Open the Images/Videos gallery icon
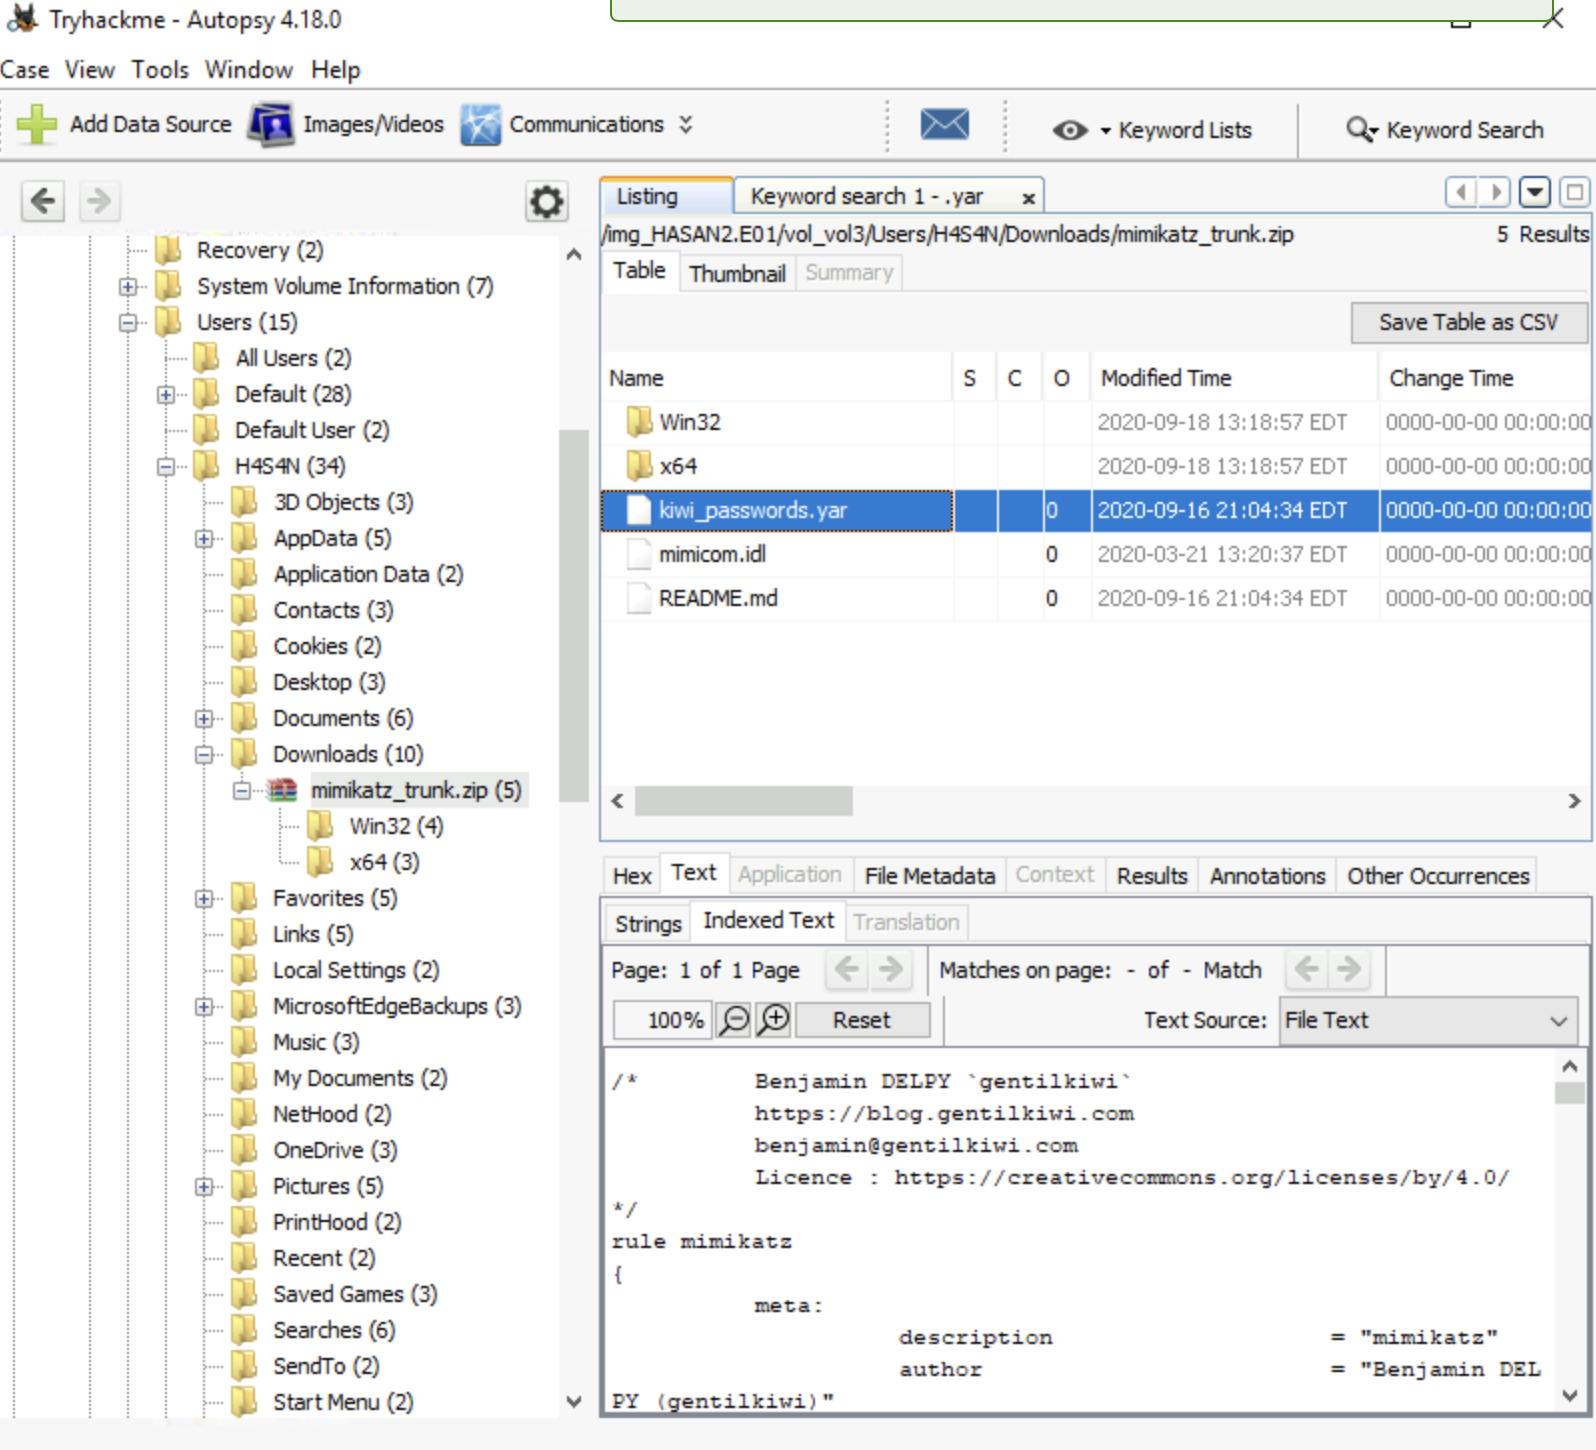 [x=271, y=124]
